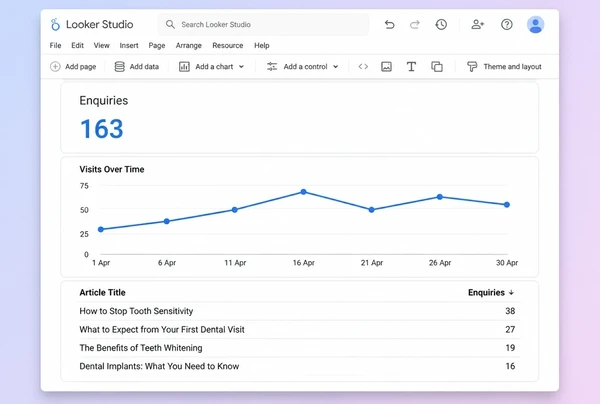Toggle sort on Enquiries column header

tap(491, 293)
